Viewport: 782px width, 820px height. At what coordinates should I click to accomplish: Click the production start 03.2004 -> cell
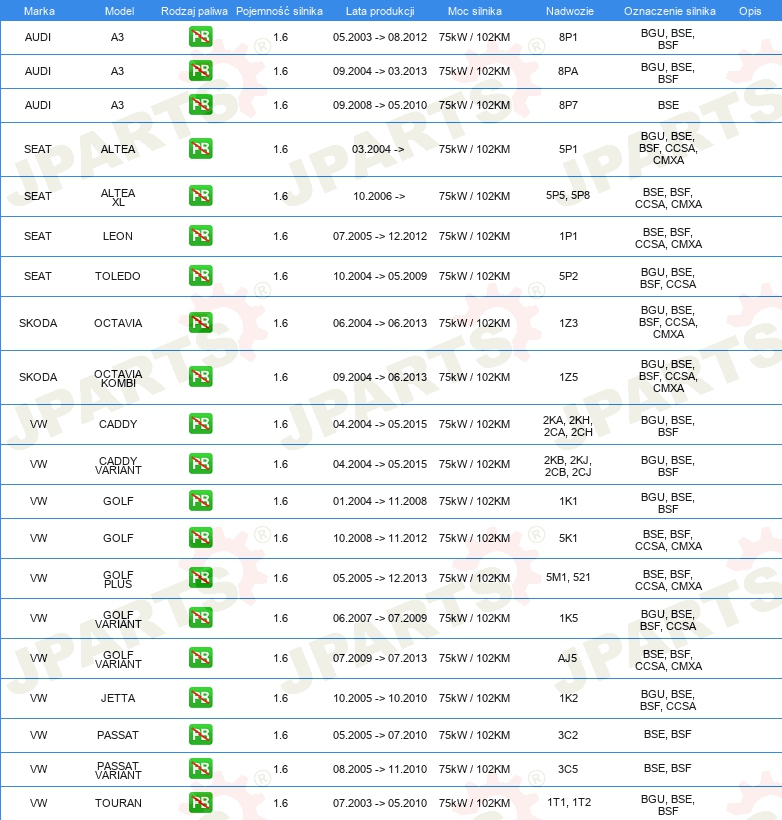click(378, 149)
